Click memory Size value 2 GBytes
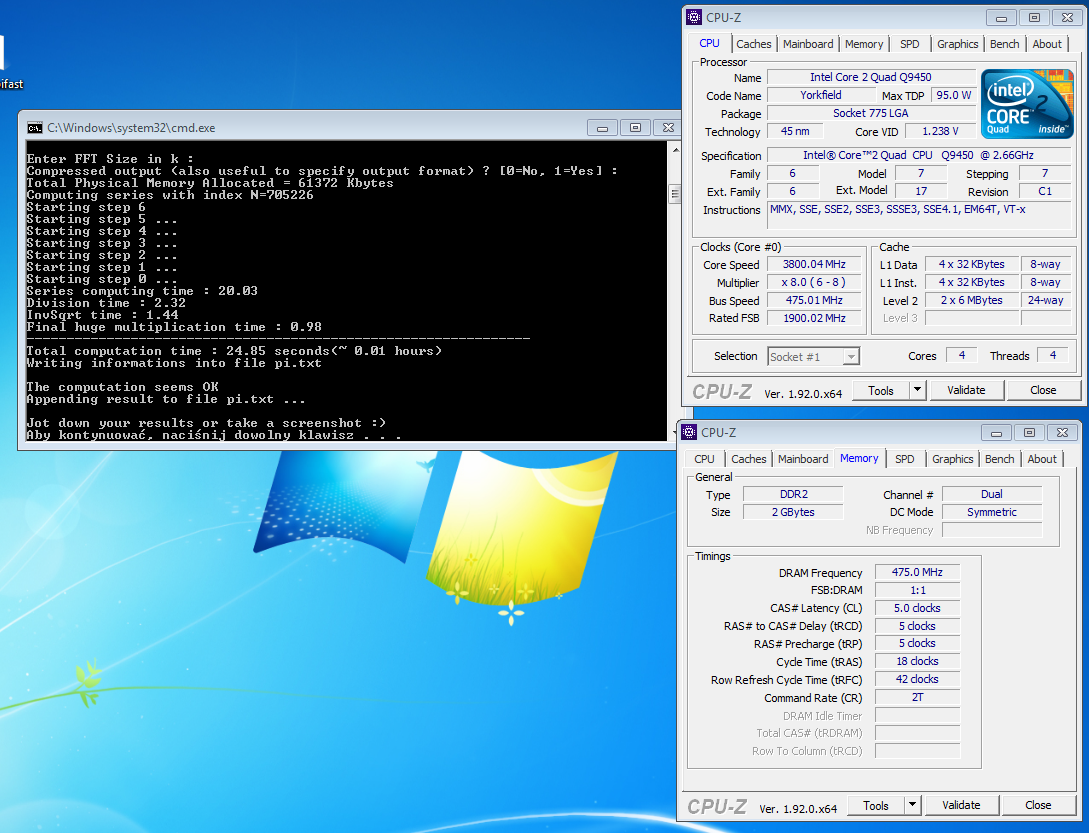The height and width of the screenshot is (833, 1089). [793, 512]
